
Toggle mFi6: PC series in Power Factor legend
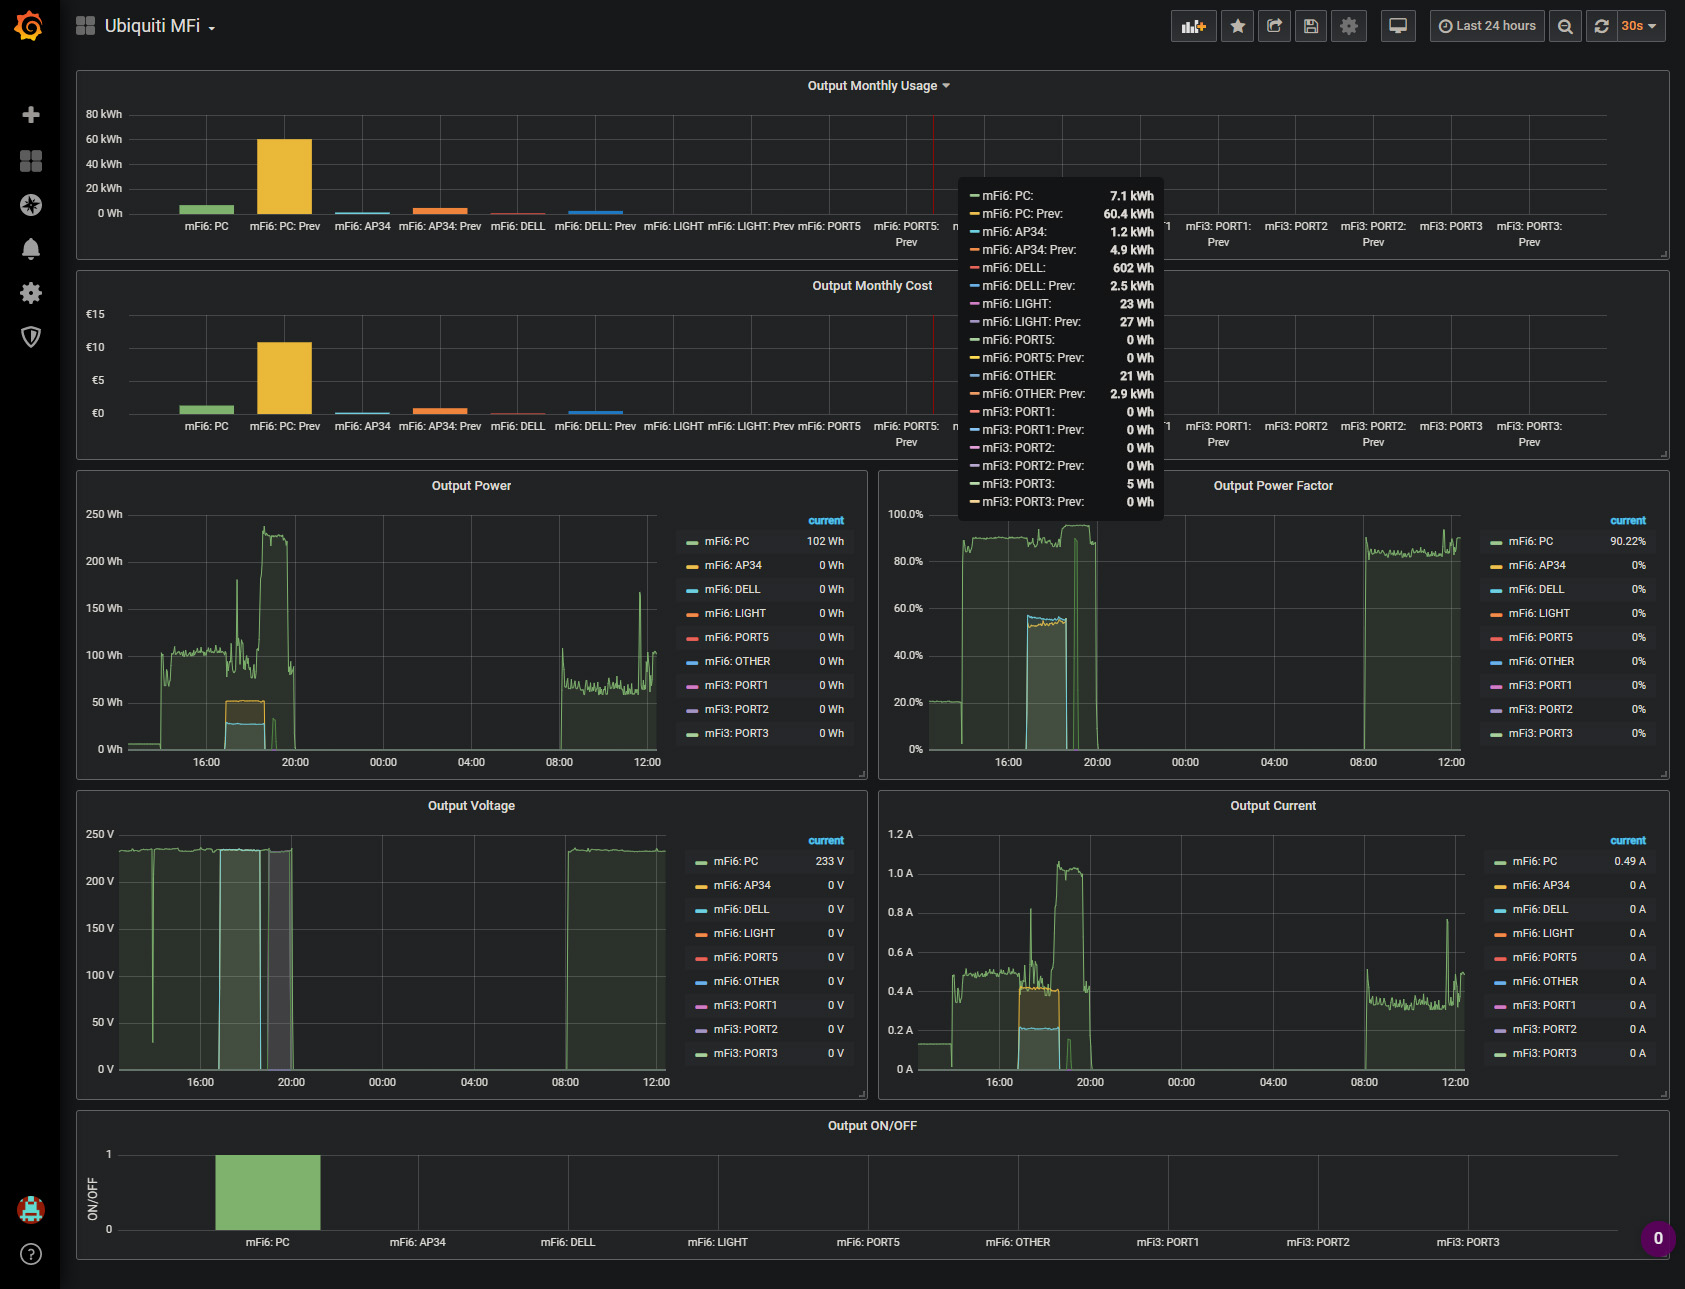click(x=1530, y=542)
